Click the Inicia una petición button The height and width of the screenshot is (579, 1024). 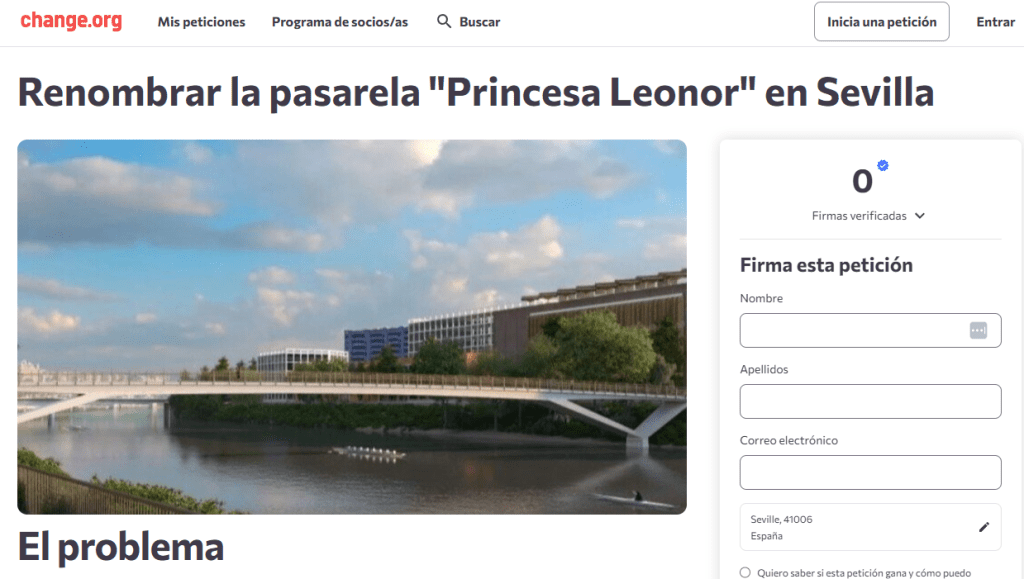click(882, 22)
